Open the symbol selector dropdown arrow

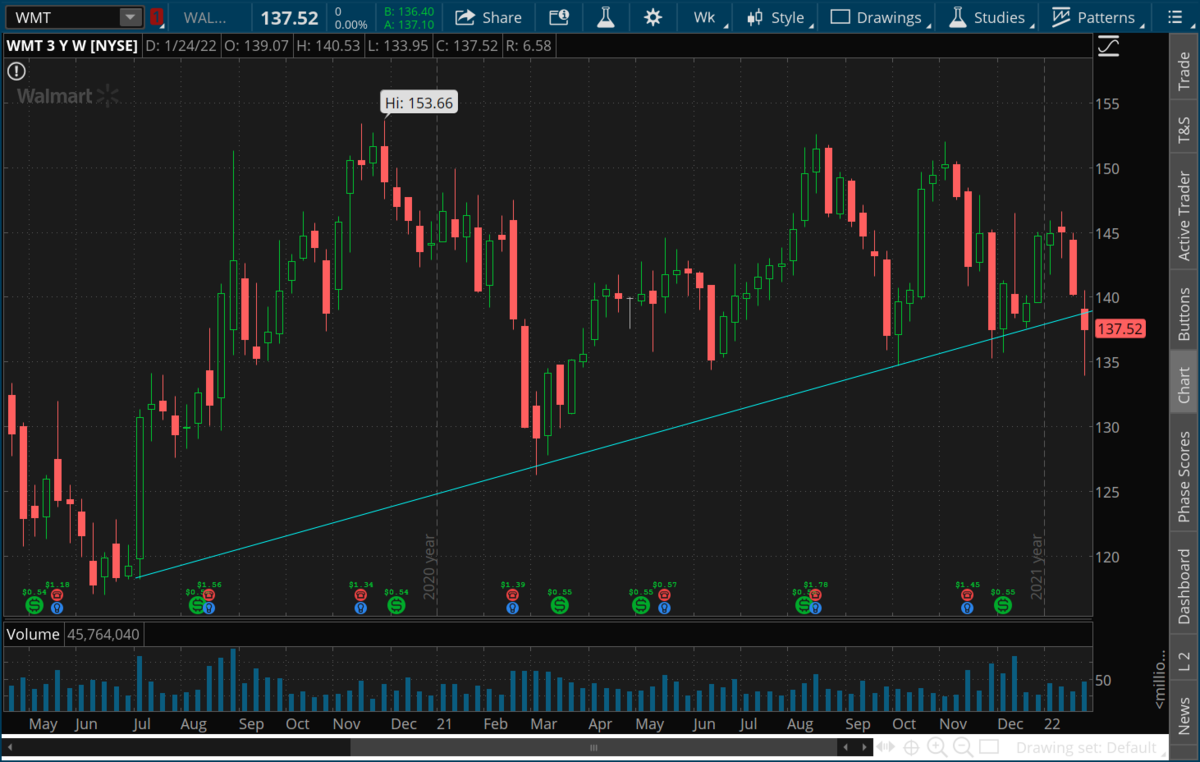pyautogui.click(x=131, y=17)
